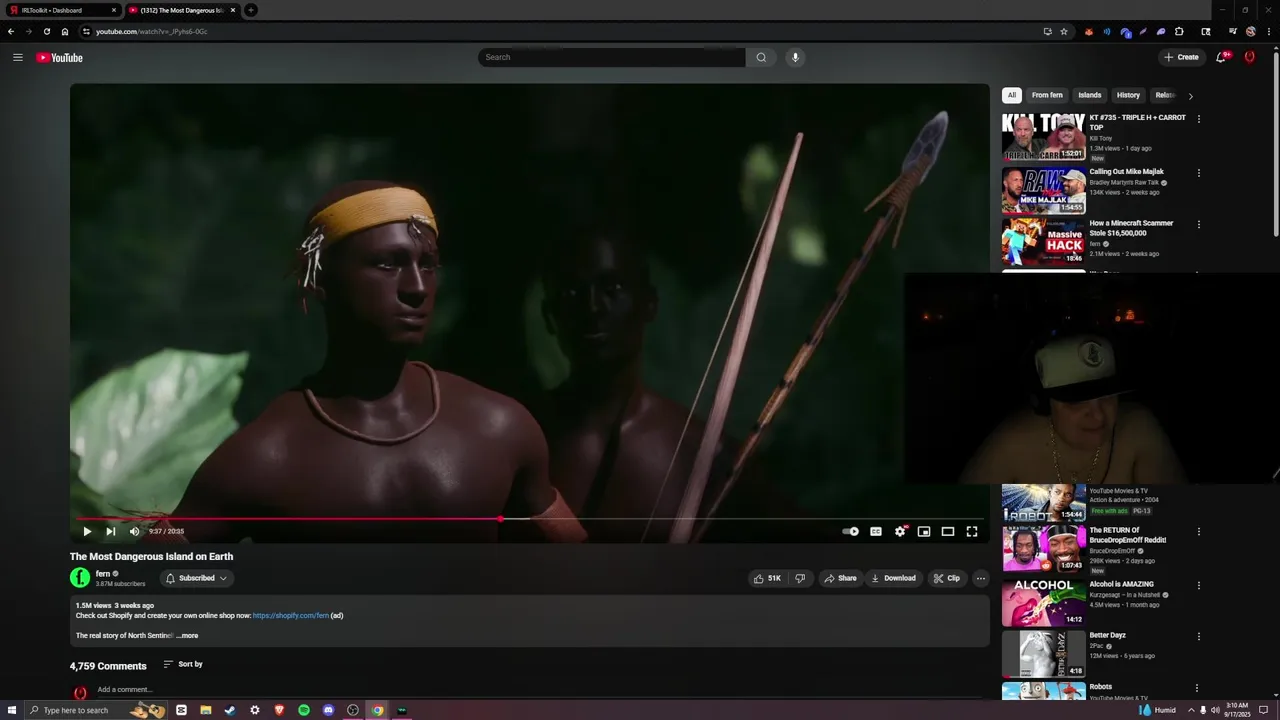Download this video
Image resolution: width=1280 pixels, height=720 pixels.
[894, 578]
